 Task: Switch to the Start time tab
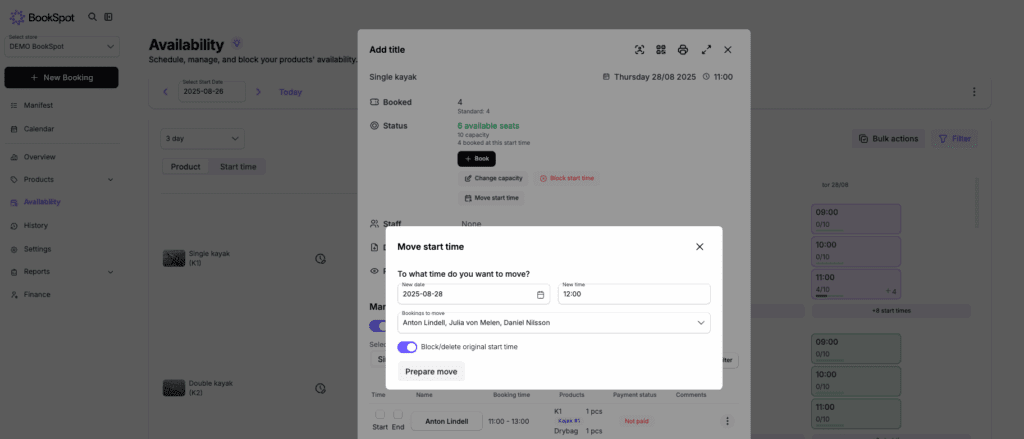pyautogui.click(x=238, y=167)
